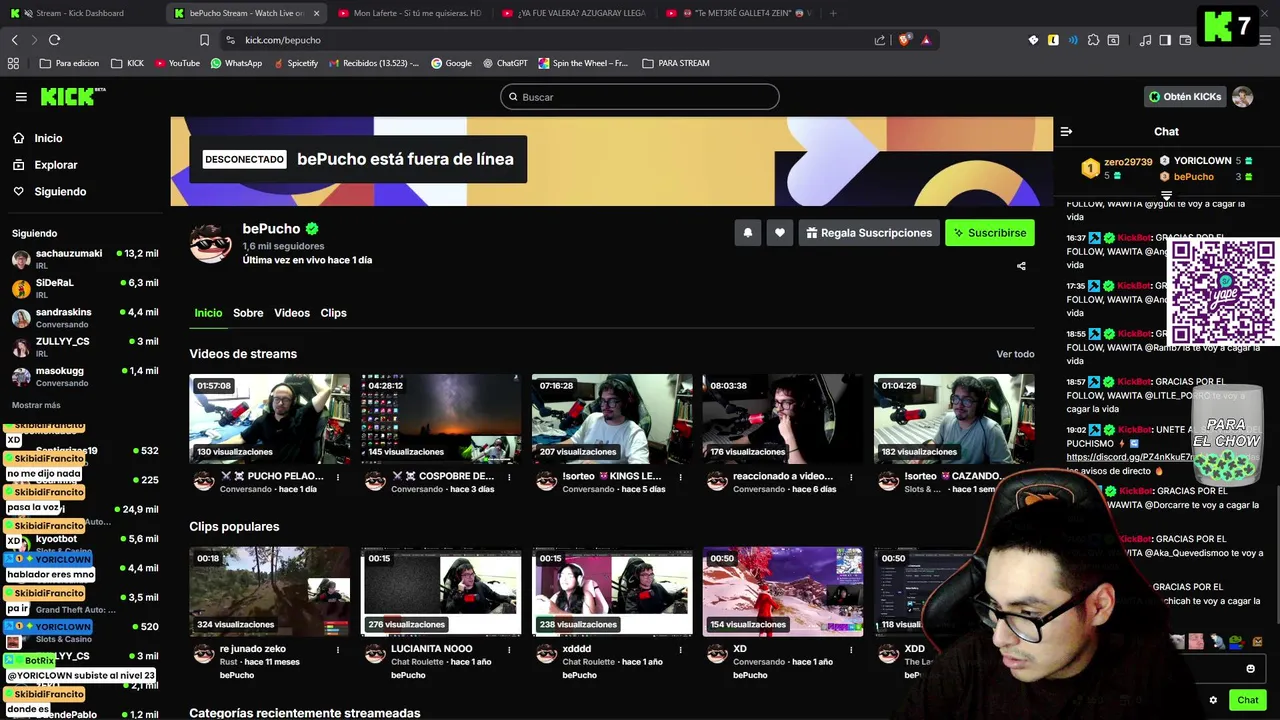The image size is (1280, 720).
Task: Switch to the Clips tab
Action: point(333,313)
